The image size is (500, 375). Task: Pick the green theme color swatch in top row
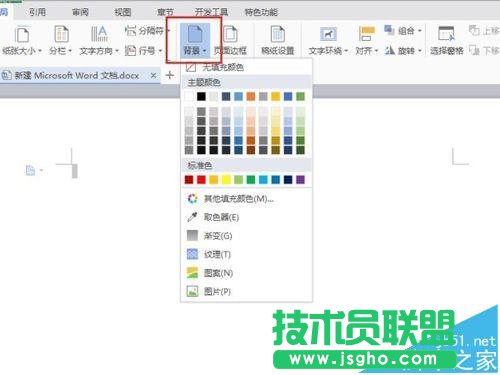tap(300, 97)
